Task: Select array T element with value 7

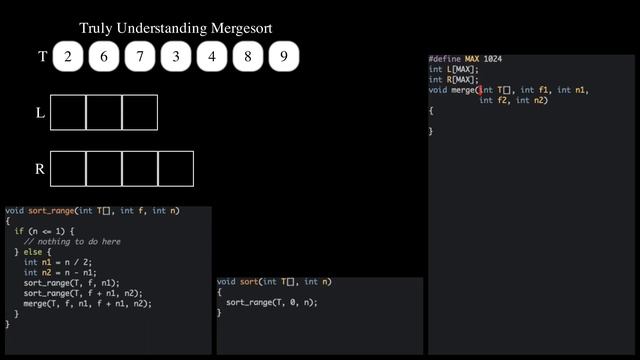Action: [140, 56]
